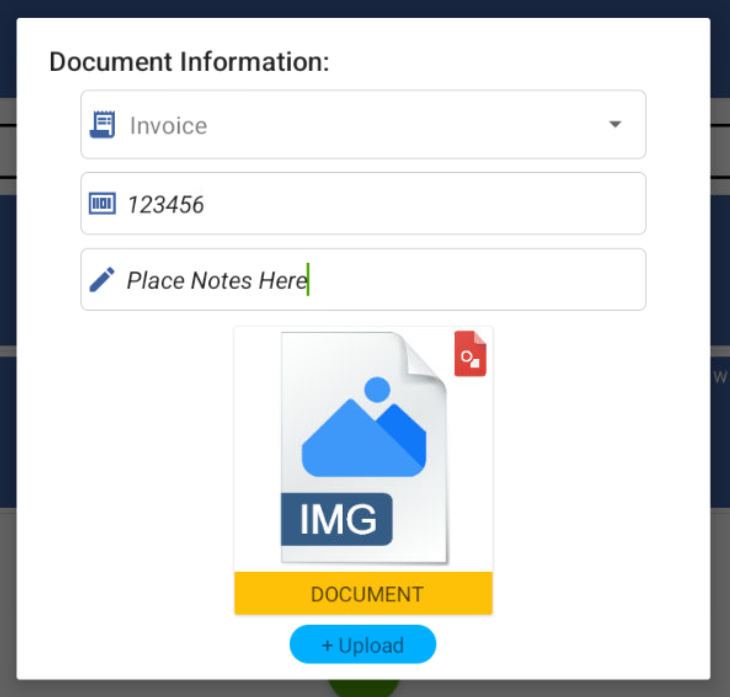Open the Invoice document type dropdown

363,124
